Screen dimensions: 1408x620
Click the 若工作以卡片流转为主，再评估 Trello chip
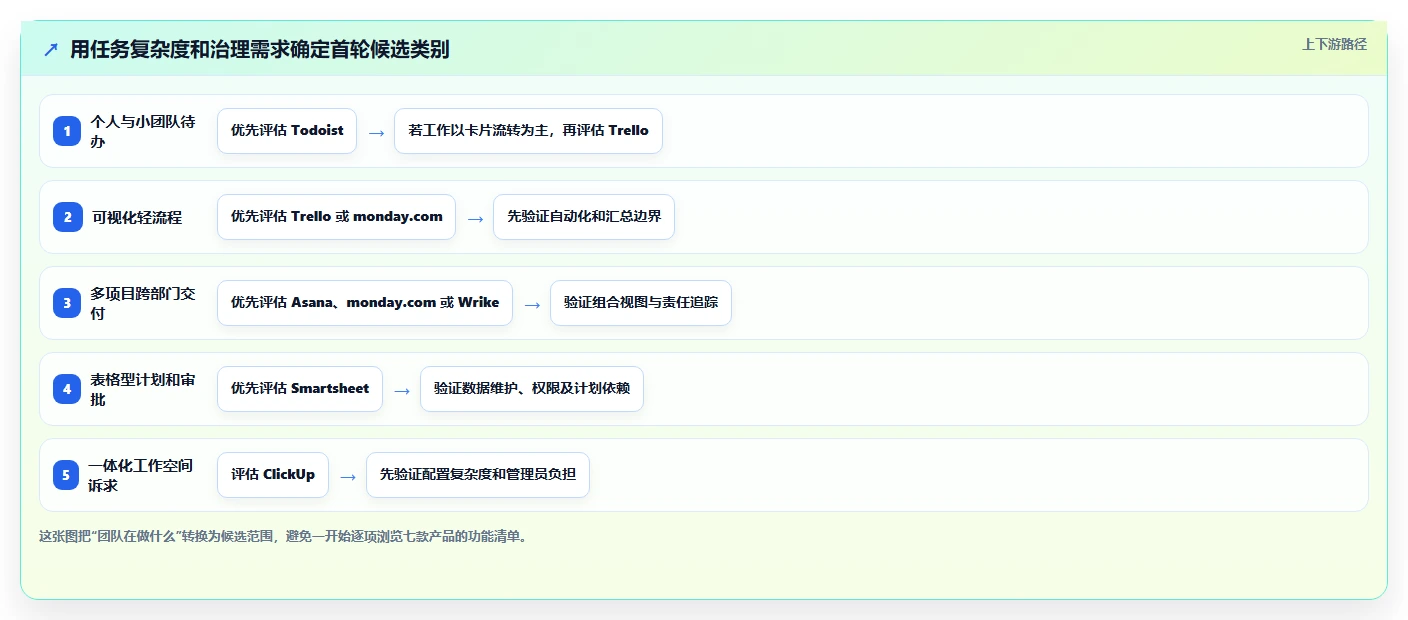tap(528, 131)
